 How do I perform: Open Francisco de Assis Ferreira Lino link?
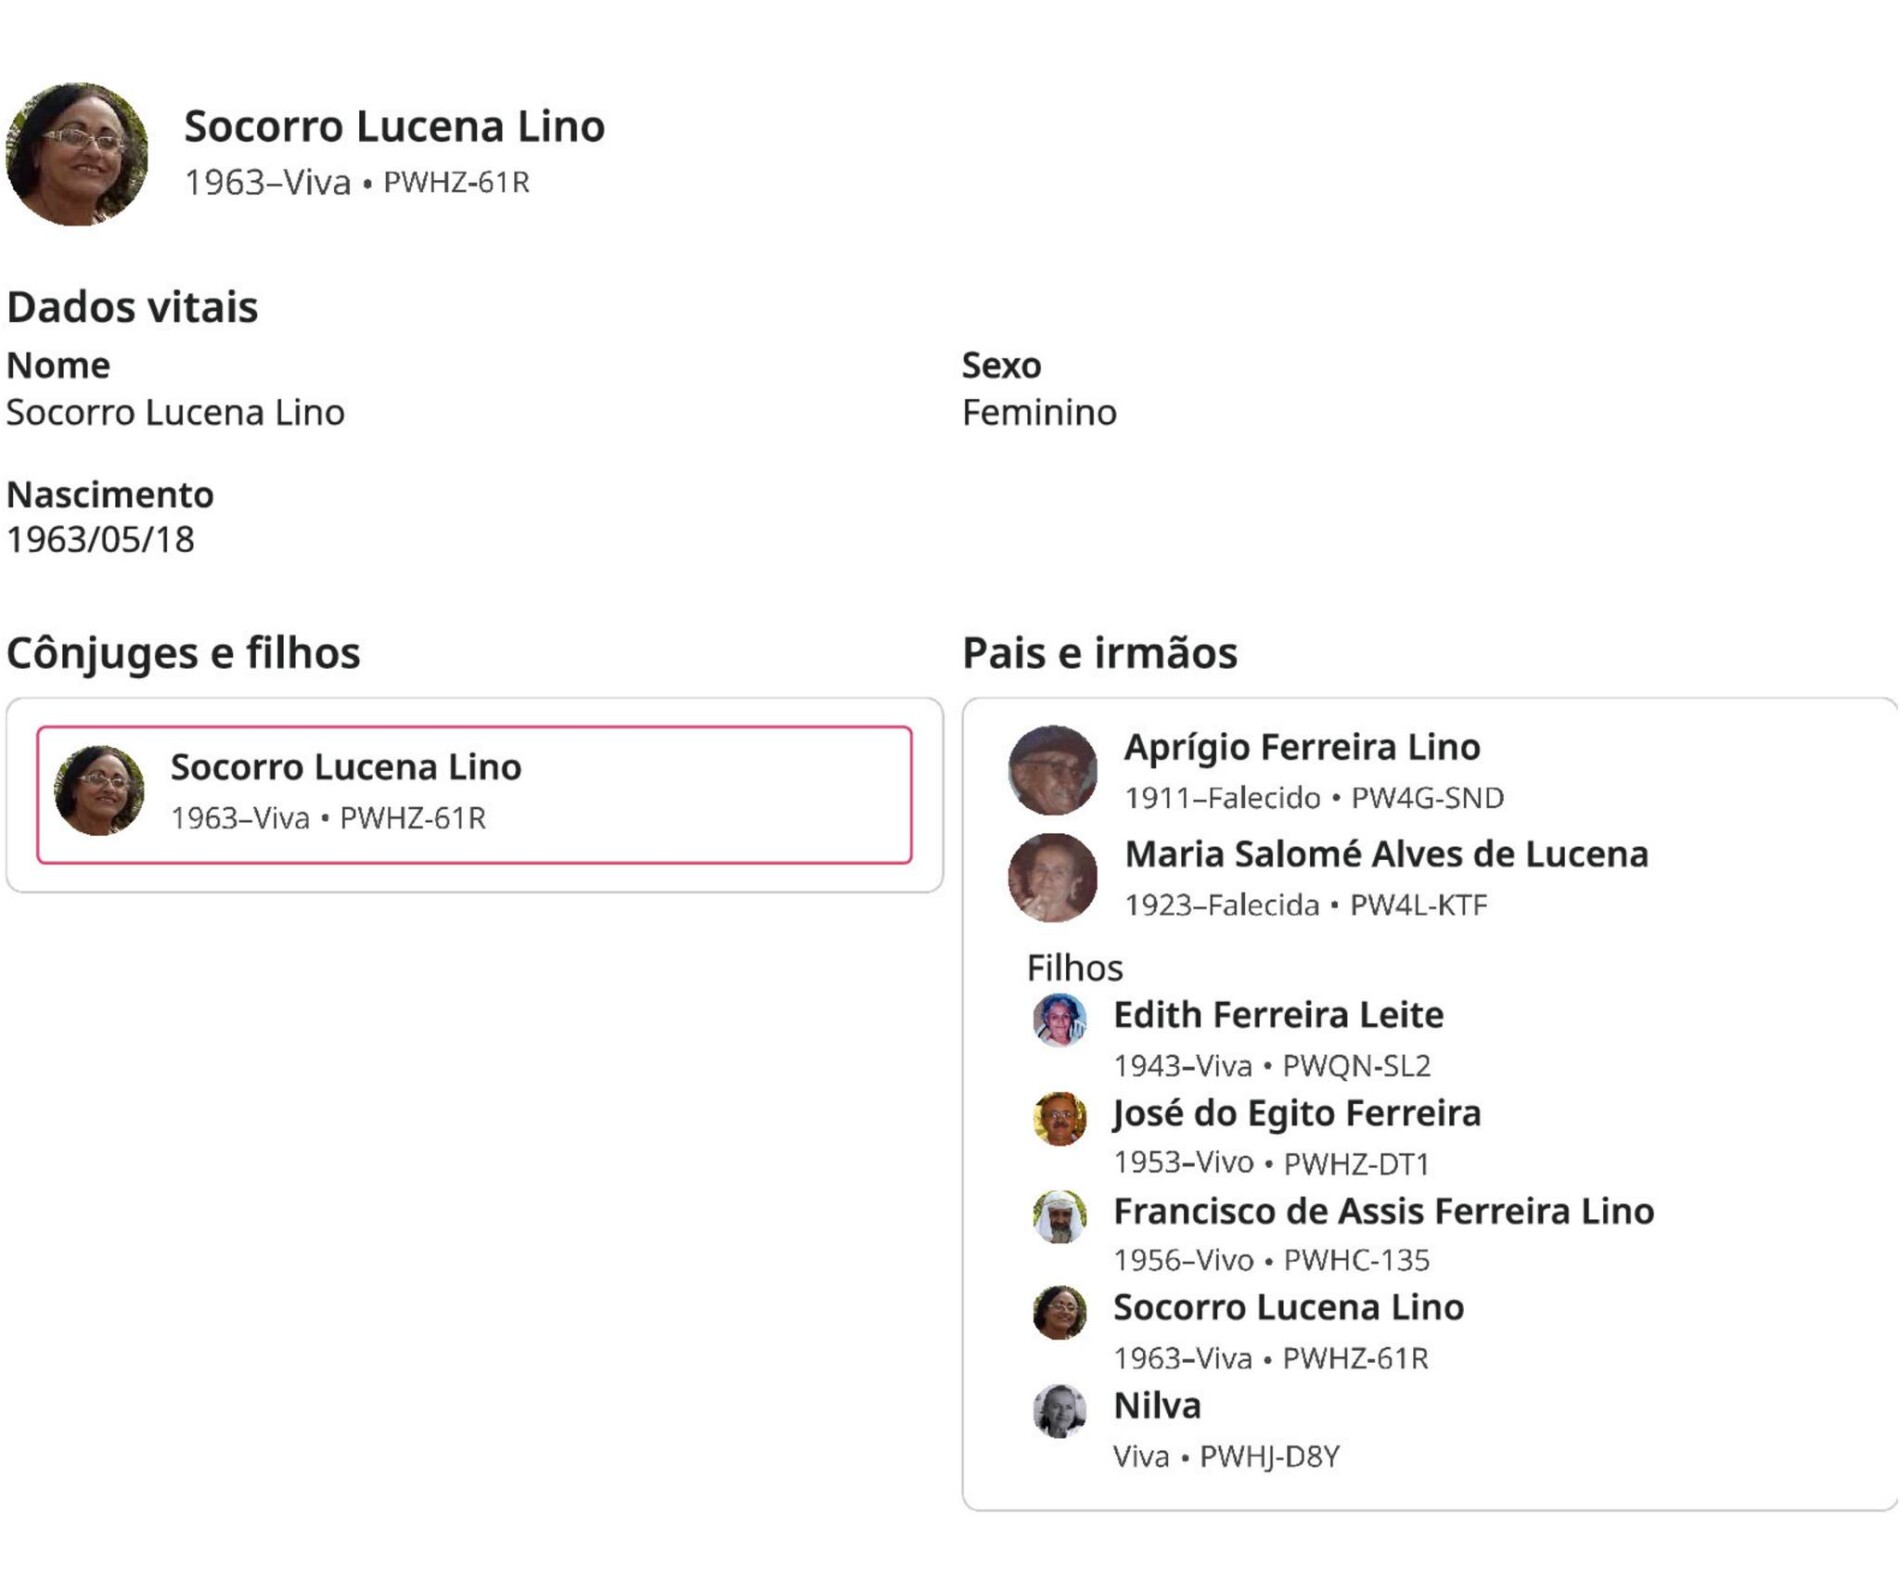[x=1383, y=1211]
